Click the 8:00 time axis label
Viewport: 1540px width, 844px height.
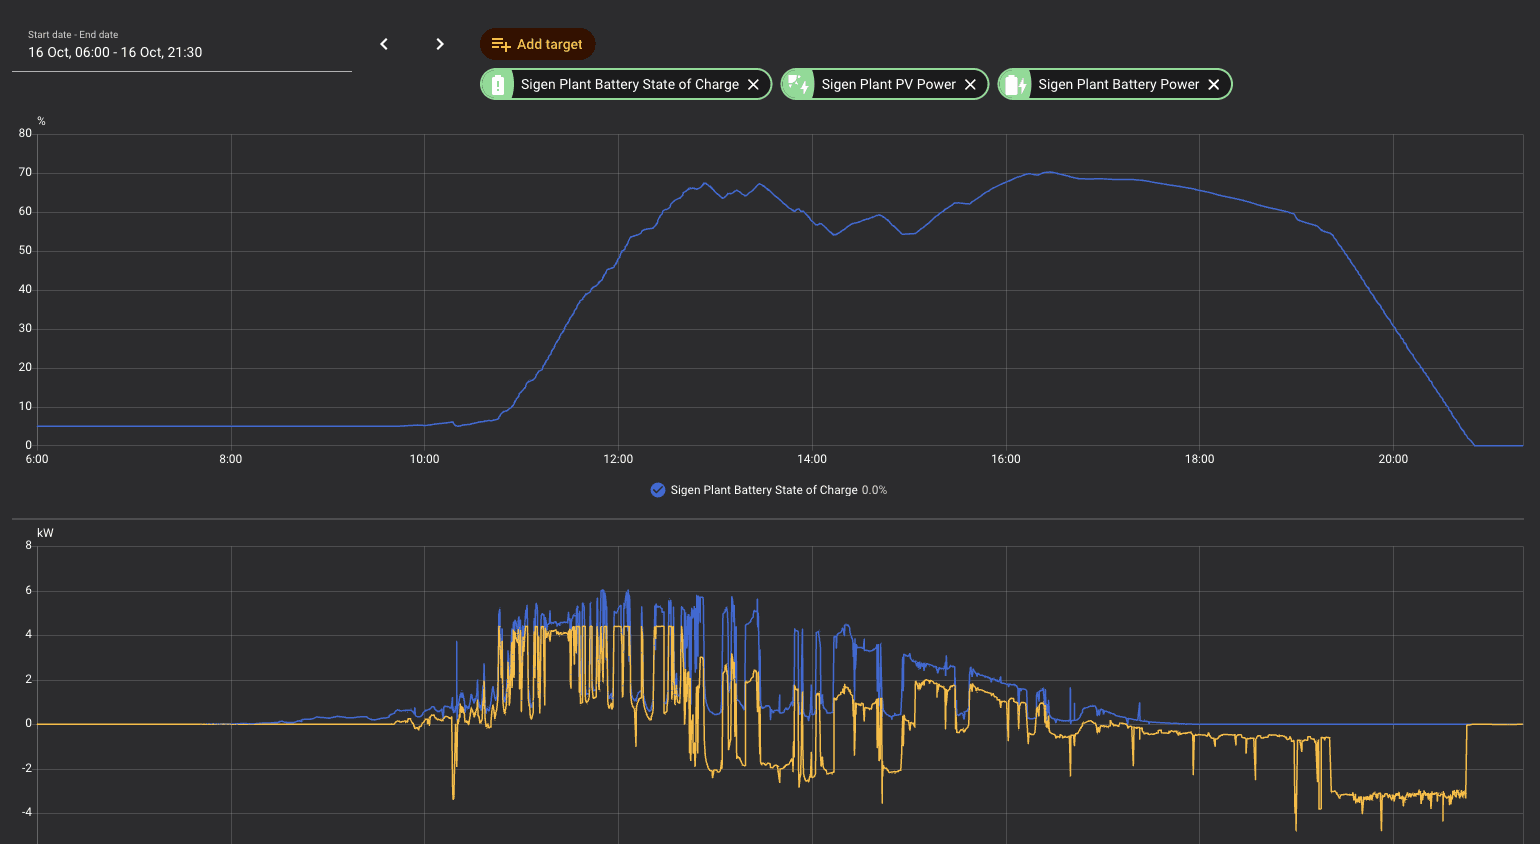pos(230,459)
